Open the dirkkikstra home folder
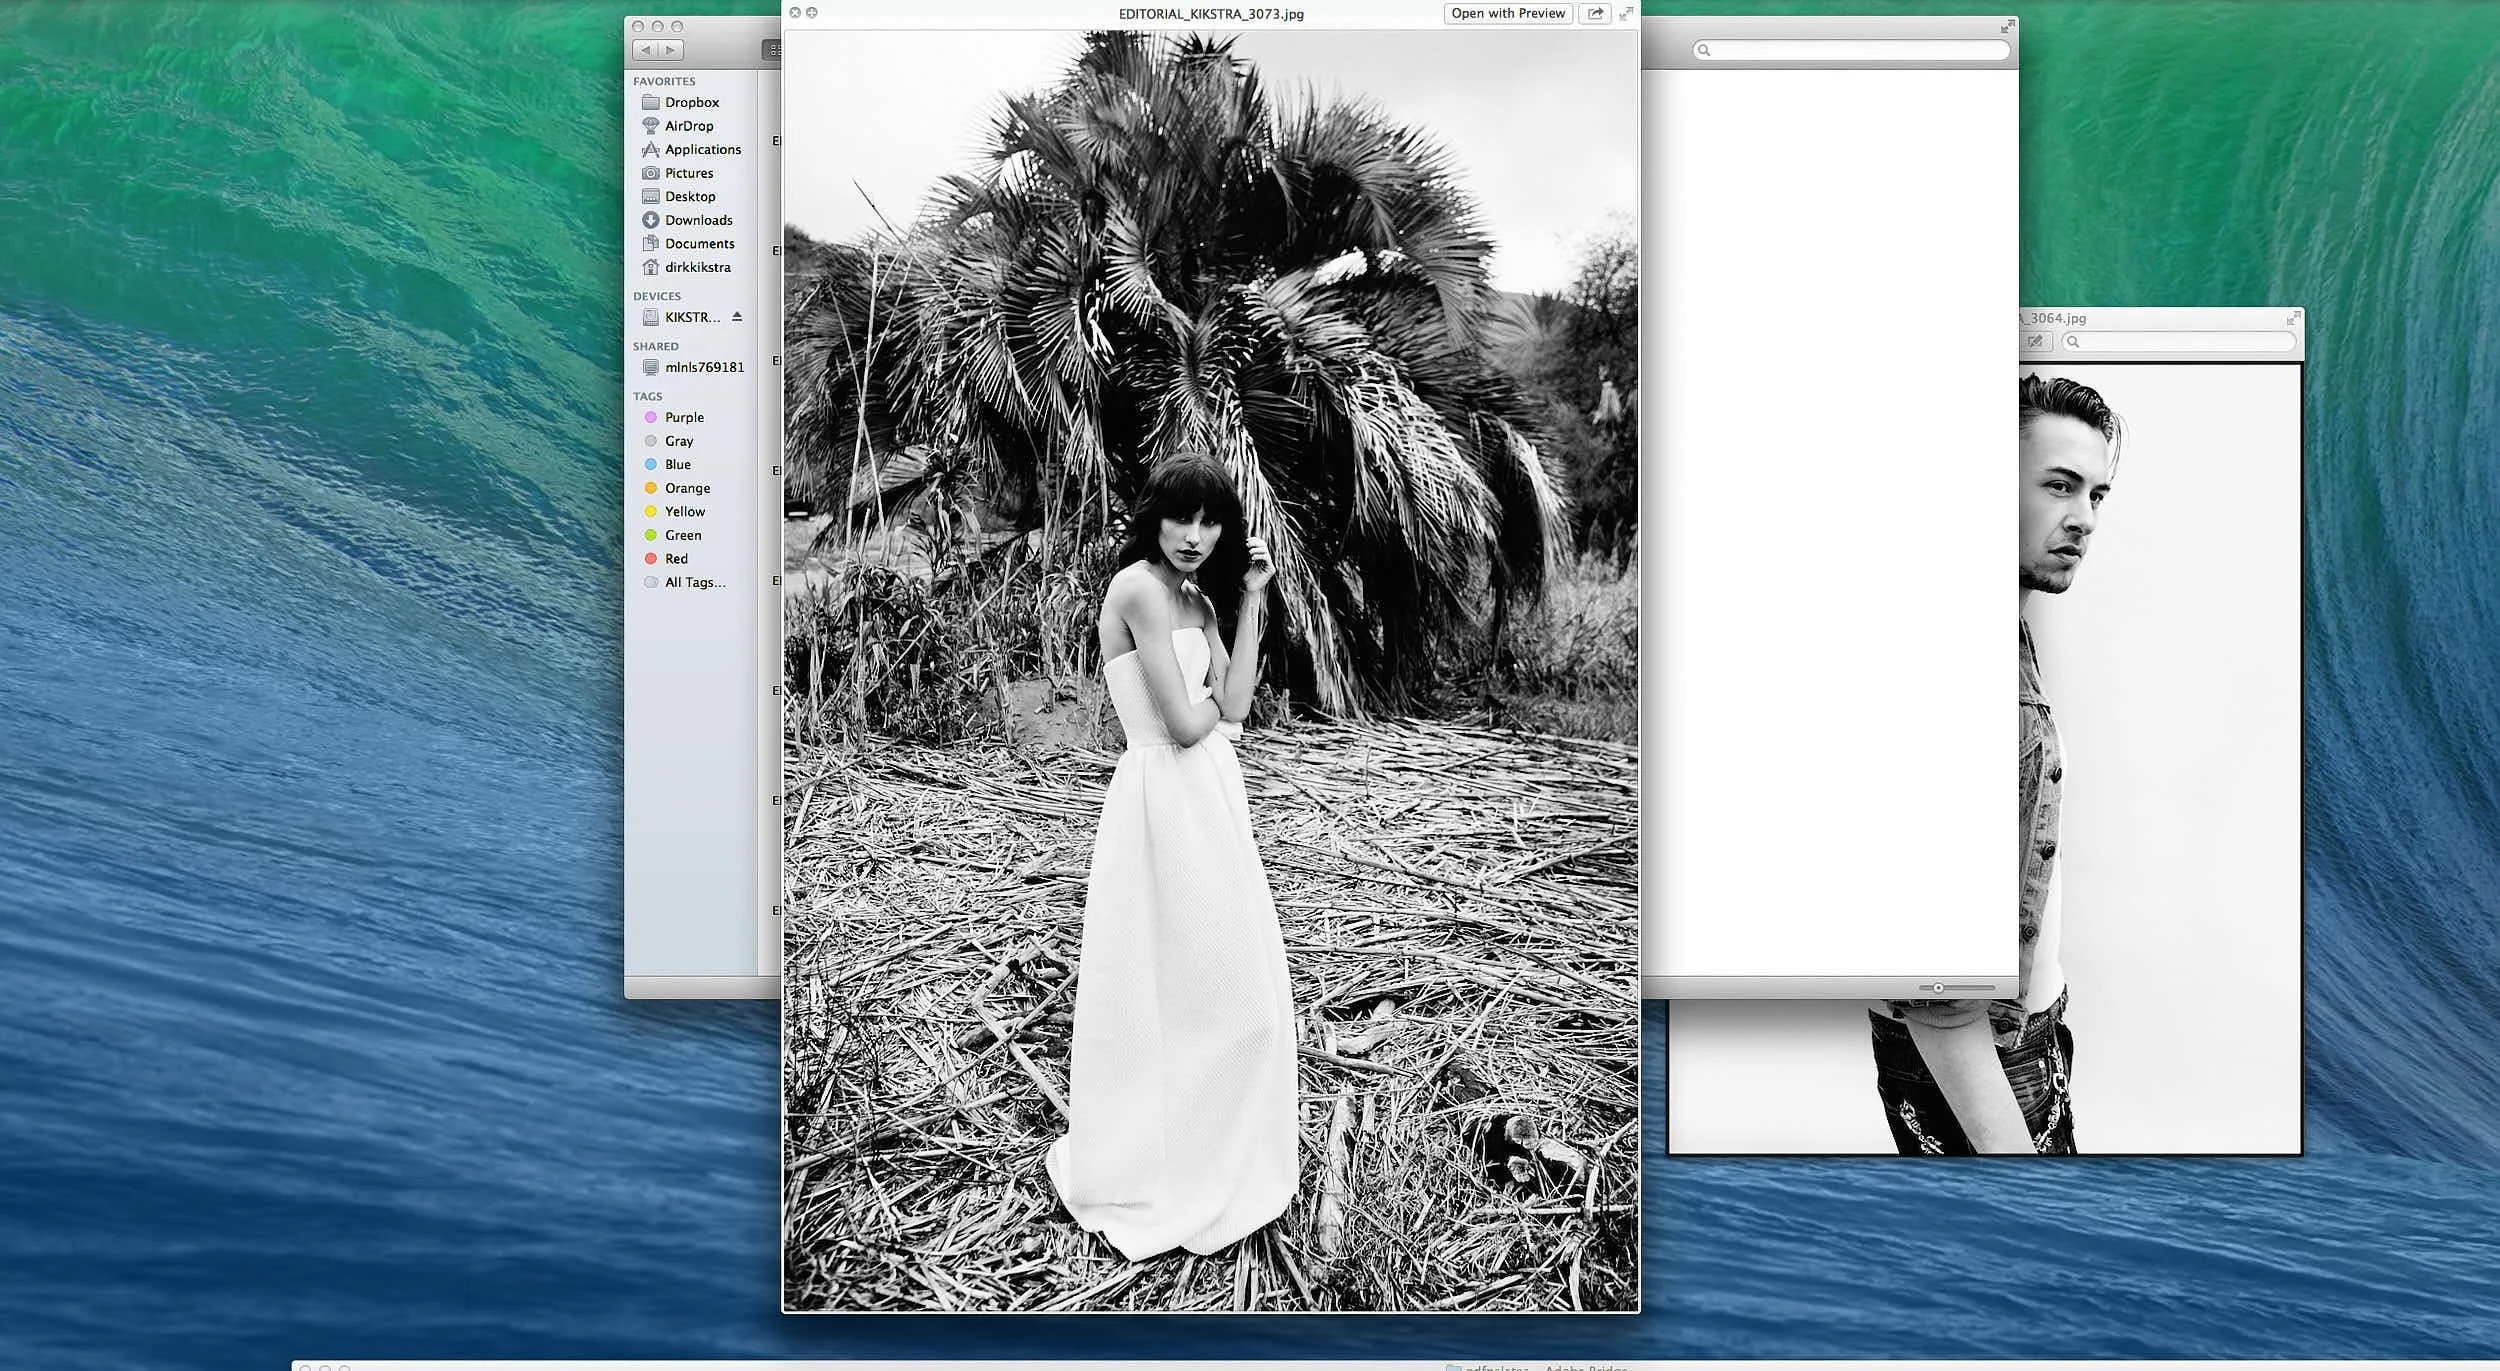2500x1371 pixels. point(699,267)
